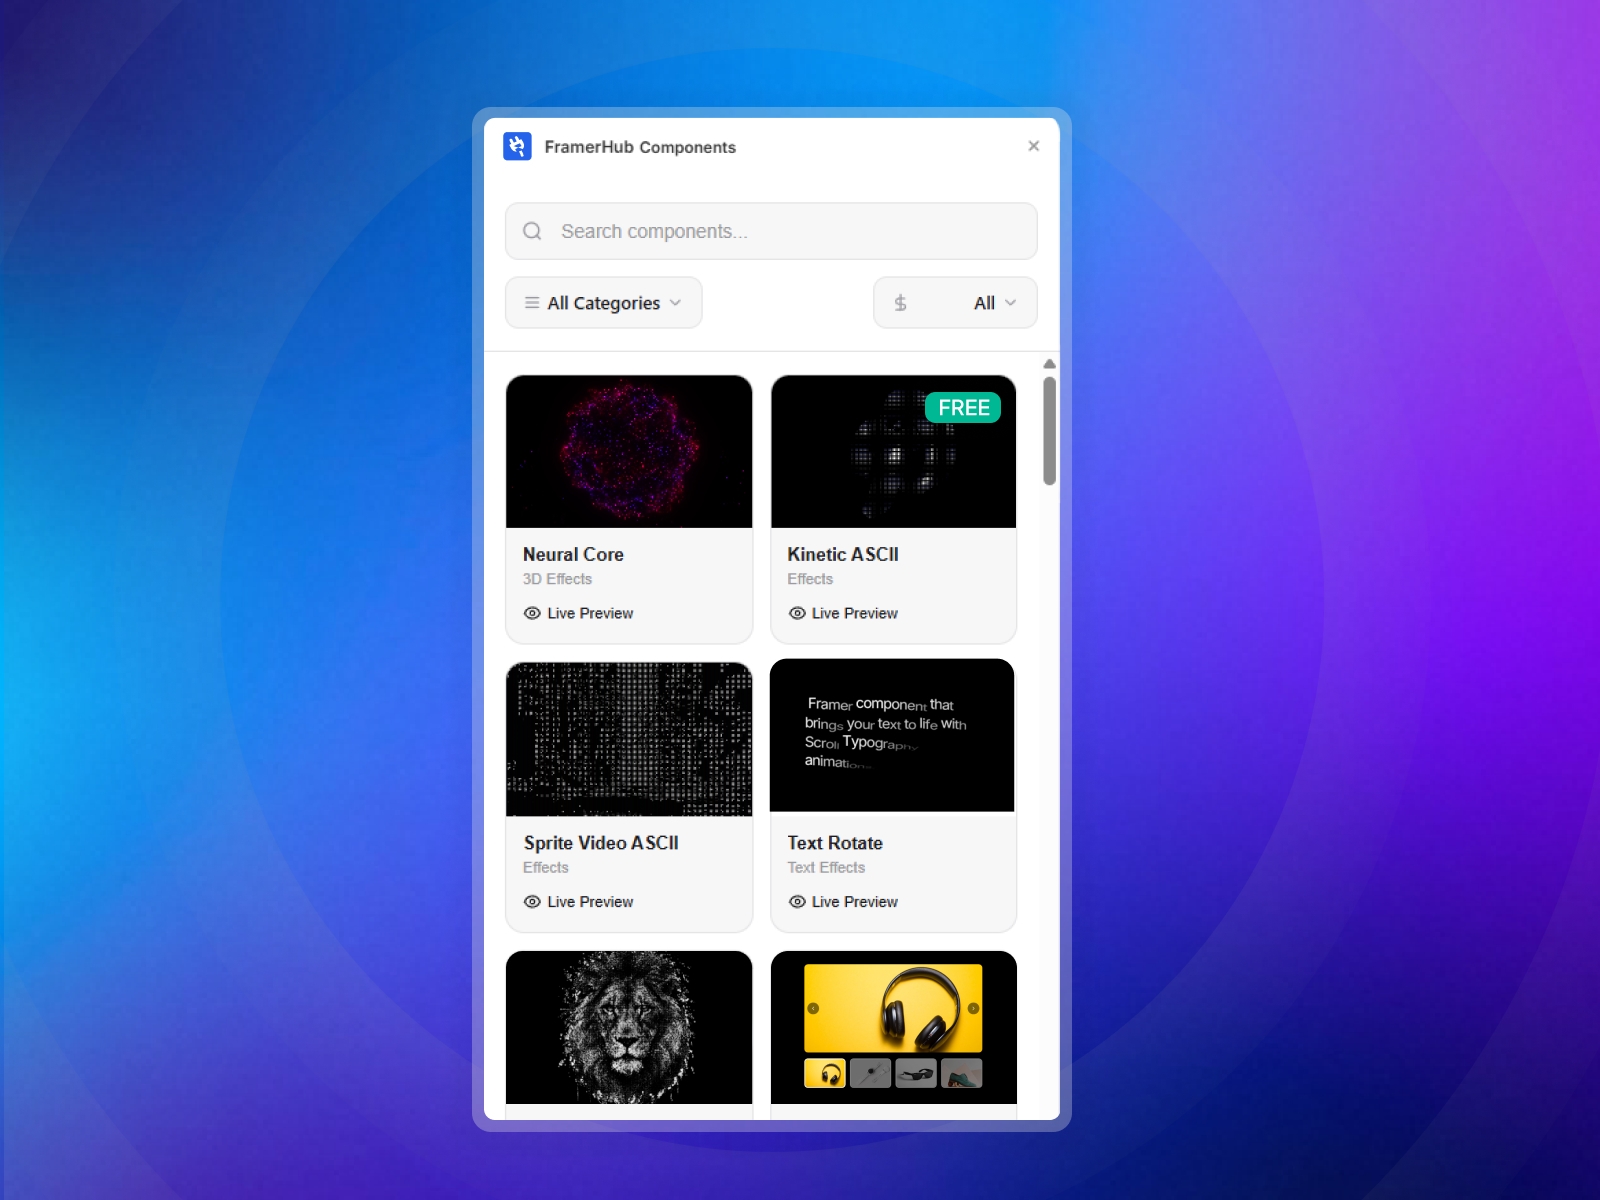Screen dimensions: 1600x1200
Task: Click the hamburger icon inside All Categories filter
Action: (532, 302)
